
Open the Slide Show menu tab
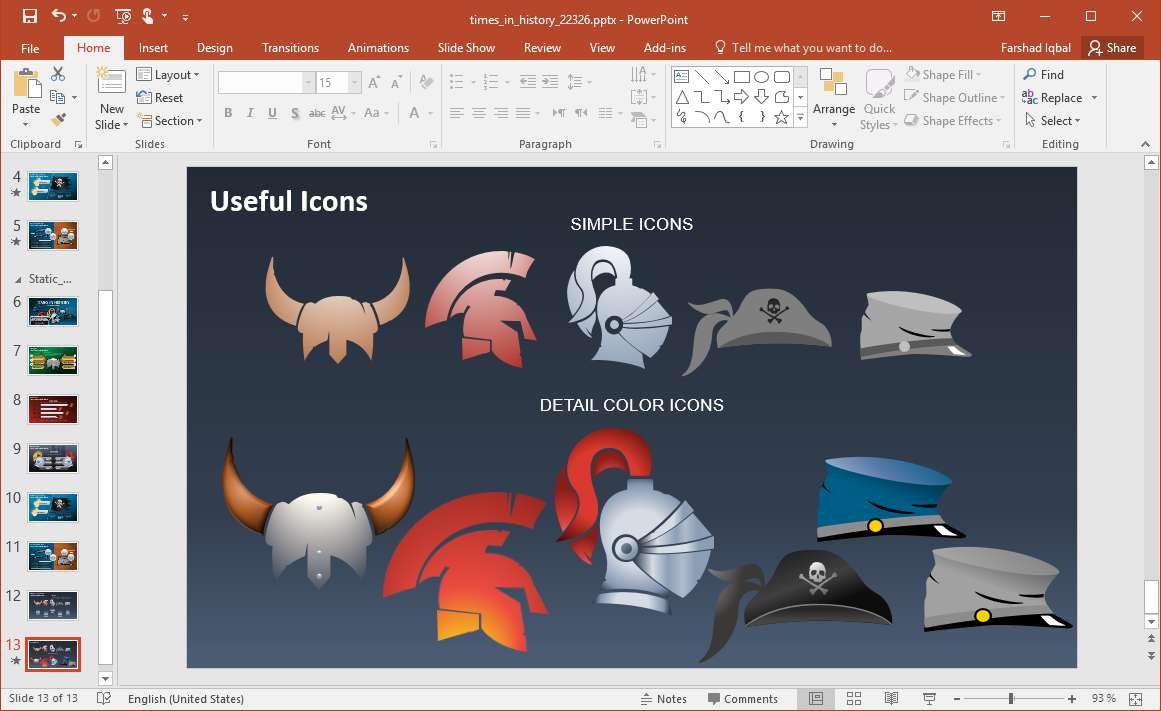466,47
